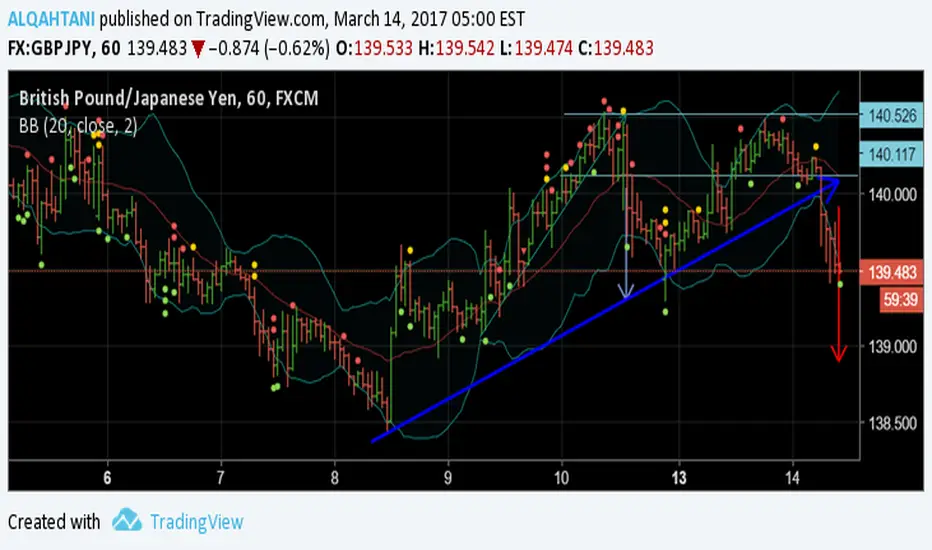Viewport: 932px width, 550px height.
Task: Click date label 14 on time axis
Action: coord(792,477)
